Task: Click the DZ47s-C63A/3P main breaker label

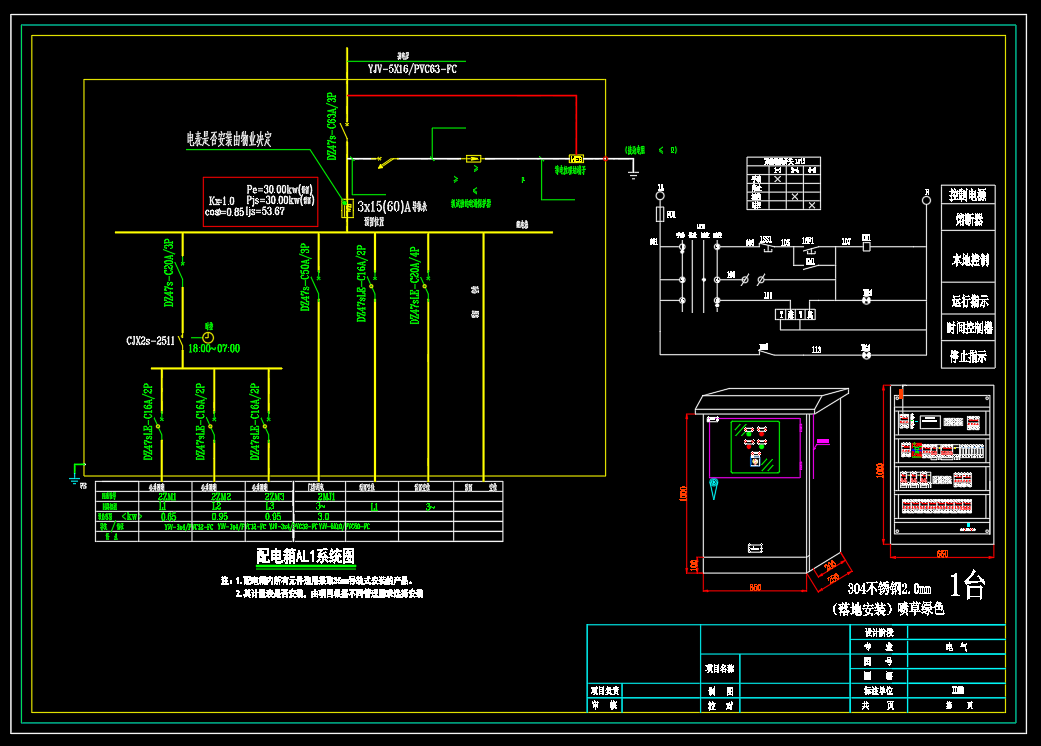Action: coord(333,126)
